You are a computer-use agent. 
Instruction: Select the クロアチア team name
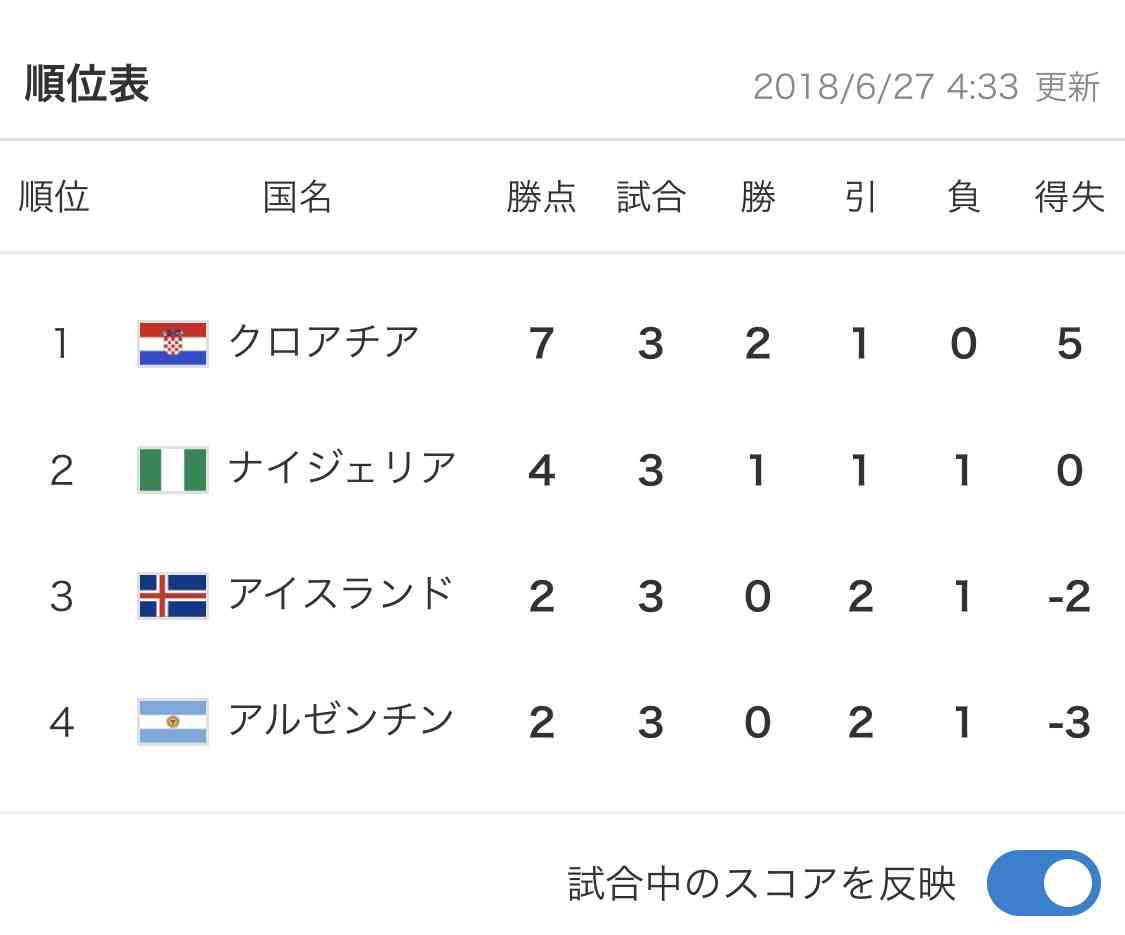pyautogui.click(x=324, y=342)
